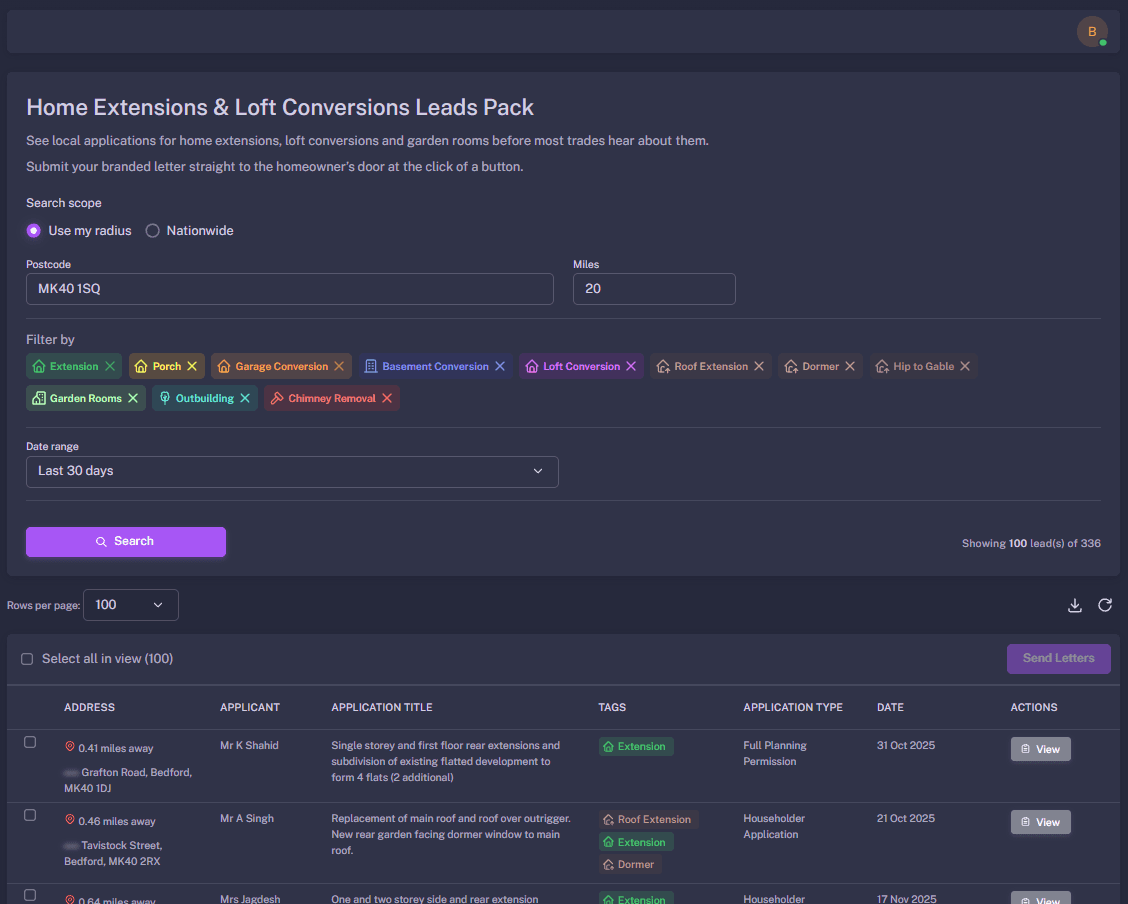Viewport: 1128px width, 904px height.
Task: Select the Use my radius option
Action: pos(33,230)
